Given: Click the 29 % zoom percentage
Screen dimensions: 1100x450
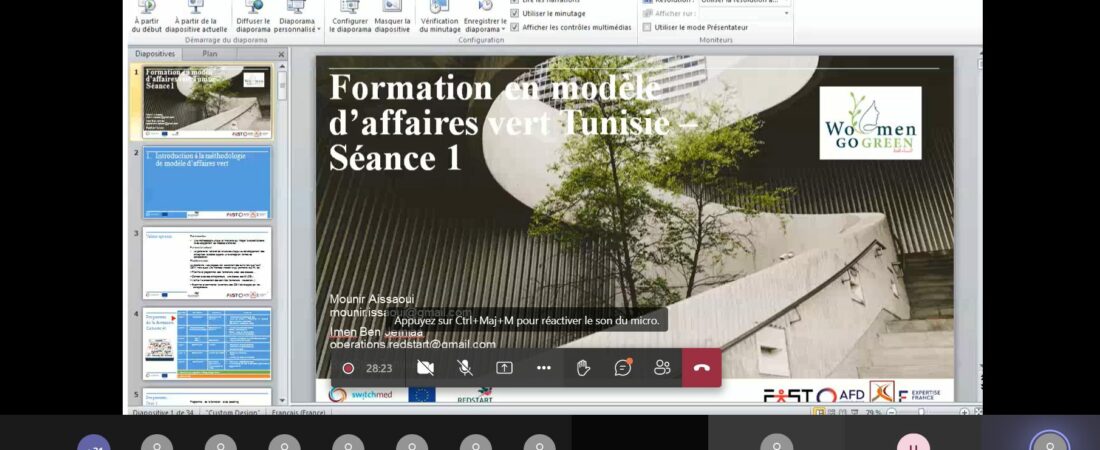Looking at the screenshot, I should click(x=873, y=412).
